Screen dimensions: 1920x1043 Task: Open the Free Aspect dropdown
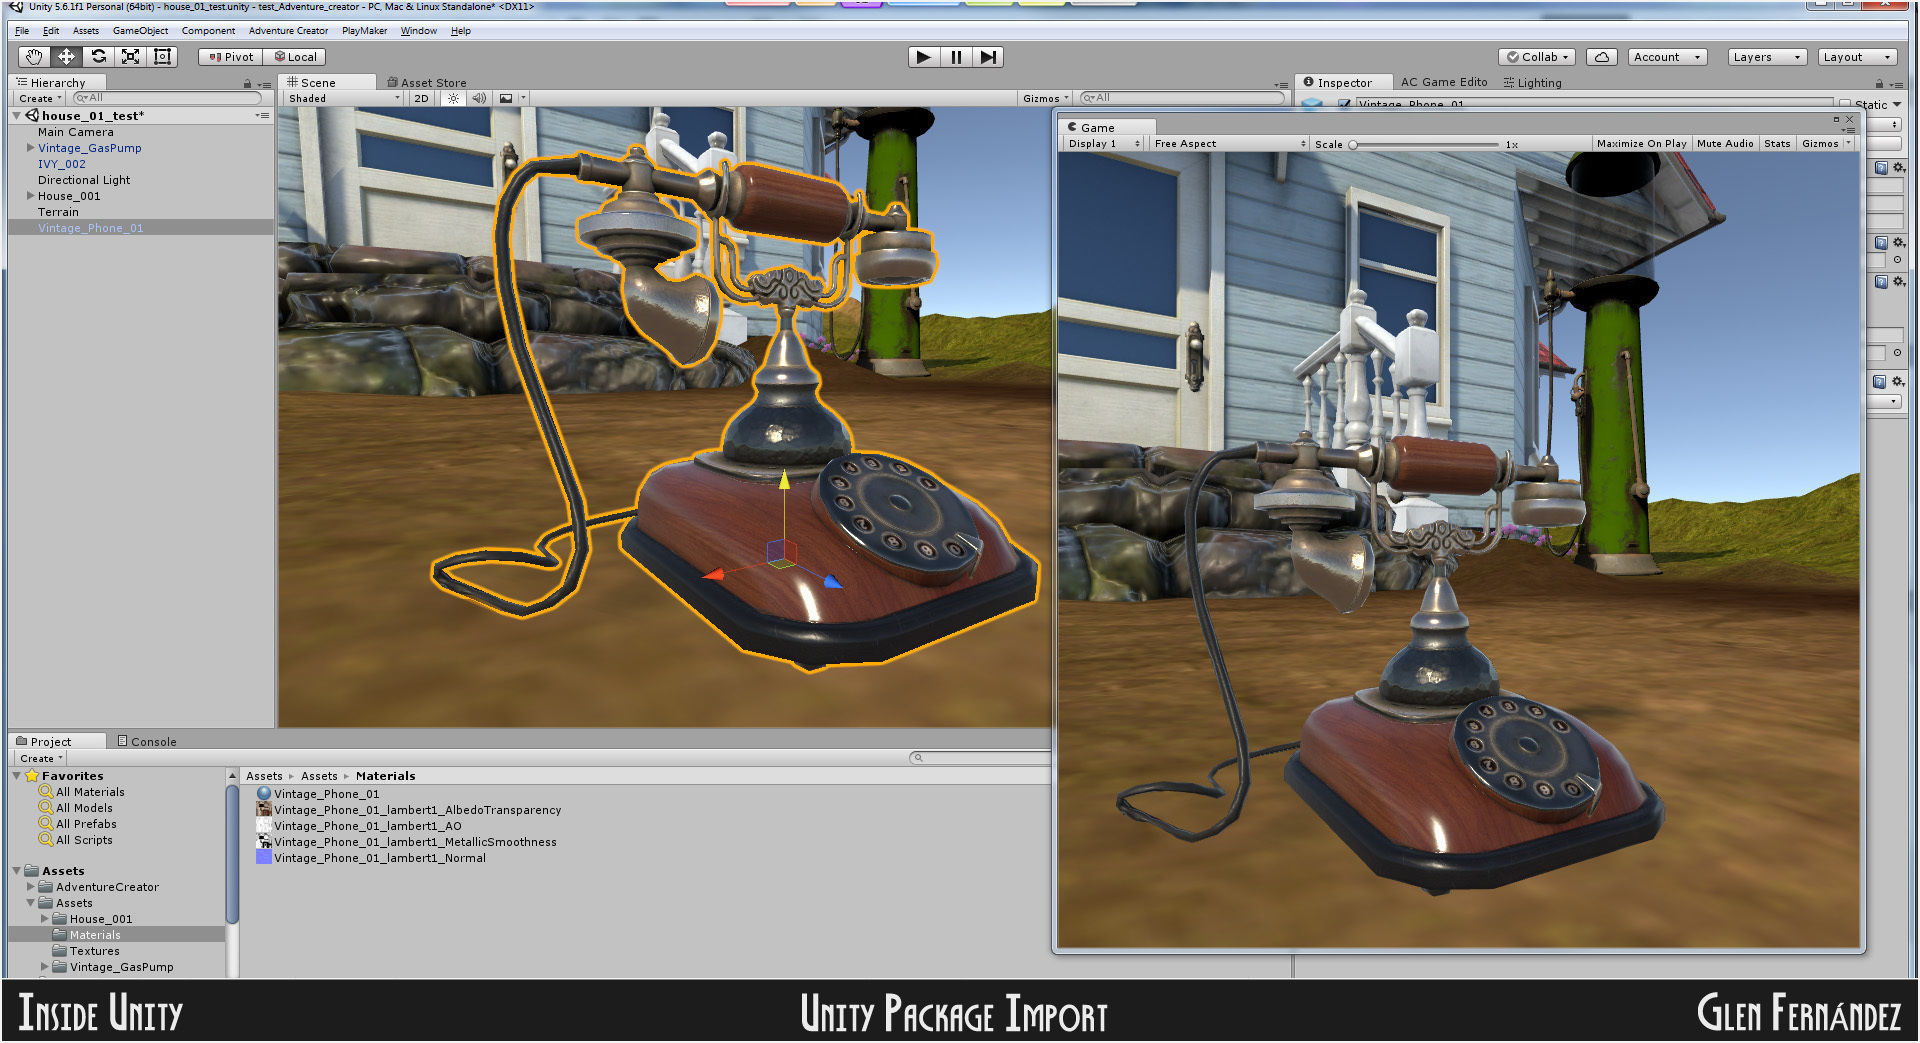(1229, 144)
